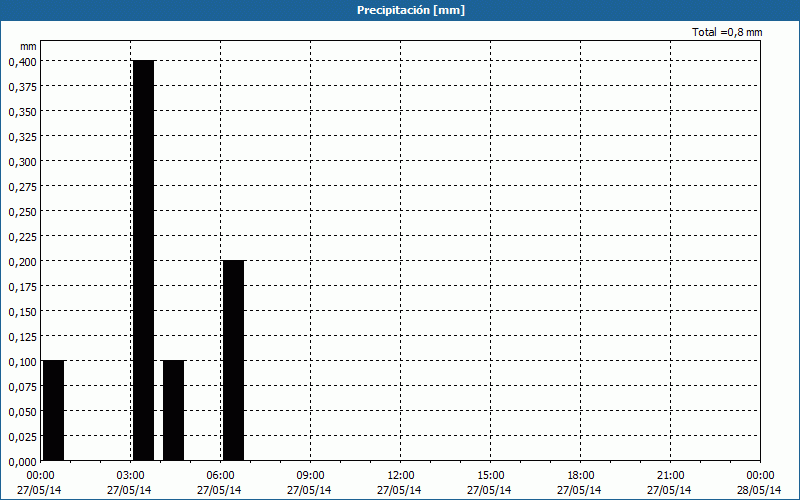800x500 pixels.
Task: Click the 0,225 y-axis label
Action: point(22,237)
